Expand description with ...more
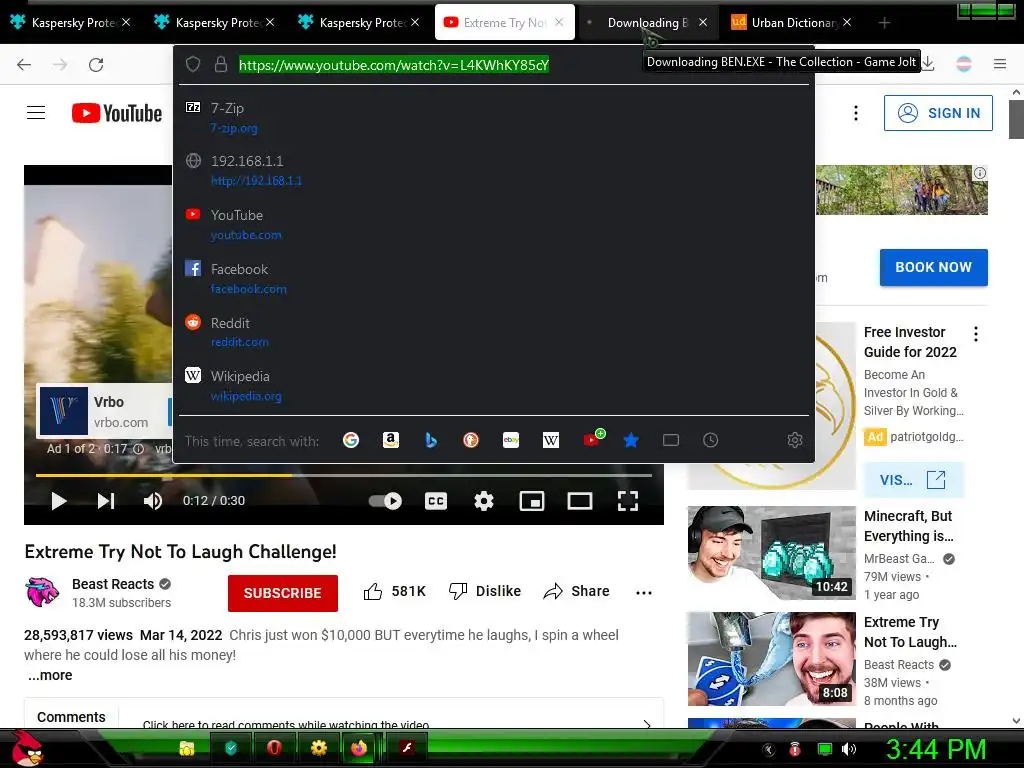Image resolution: width=1024 pixels, height=768 pixels. pyautogui.click(x=50, y=675)
